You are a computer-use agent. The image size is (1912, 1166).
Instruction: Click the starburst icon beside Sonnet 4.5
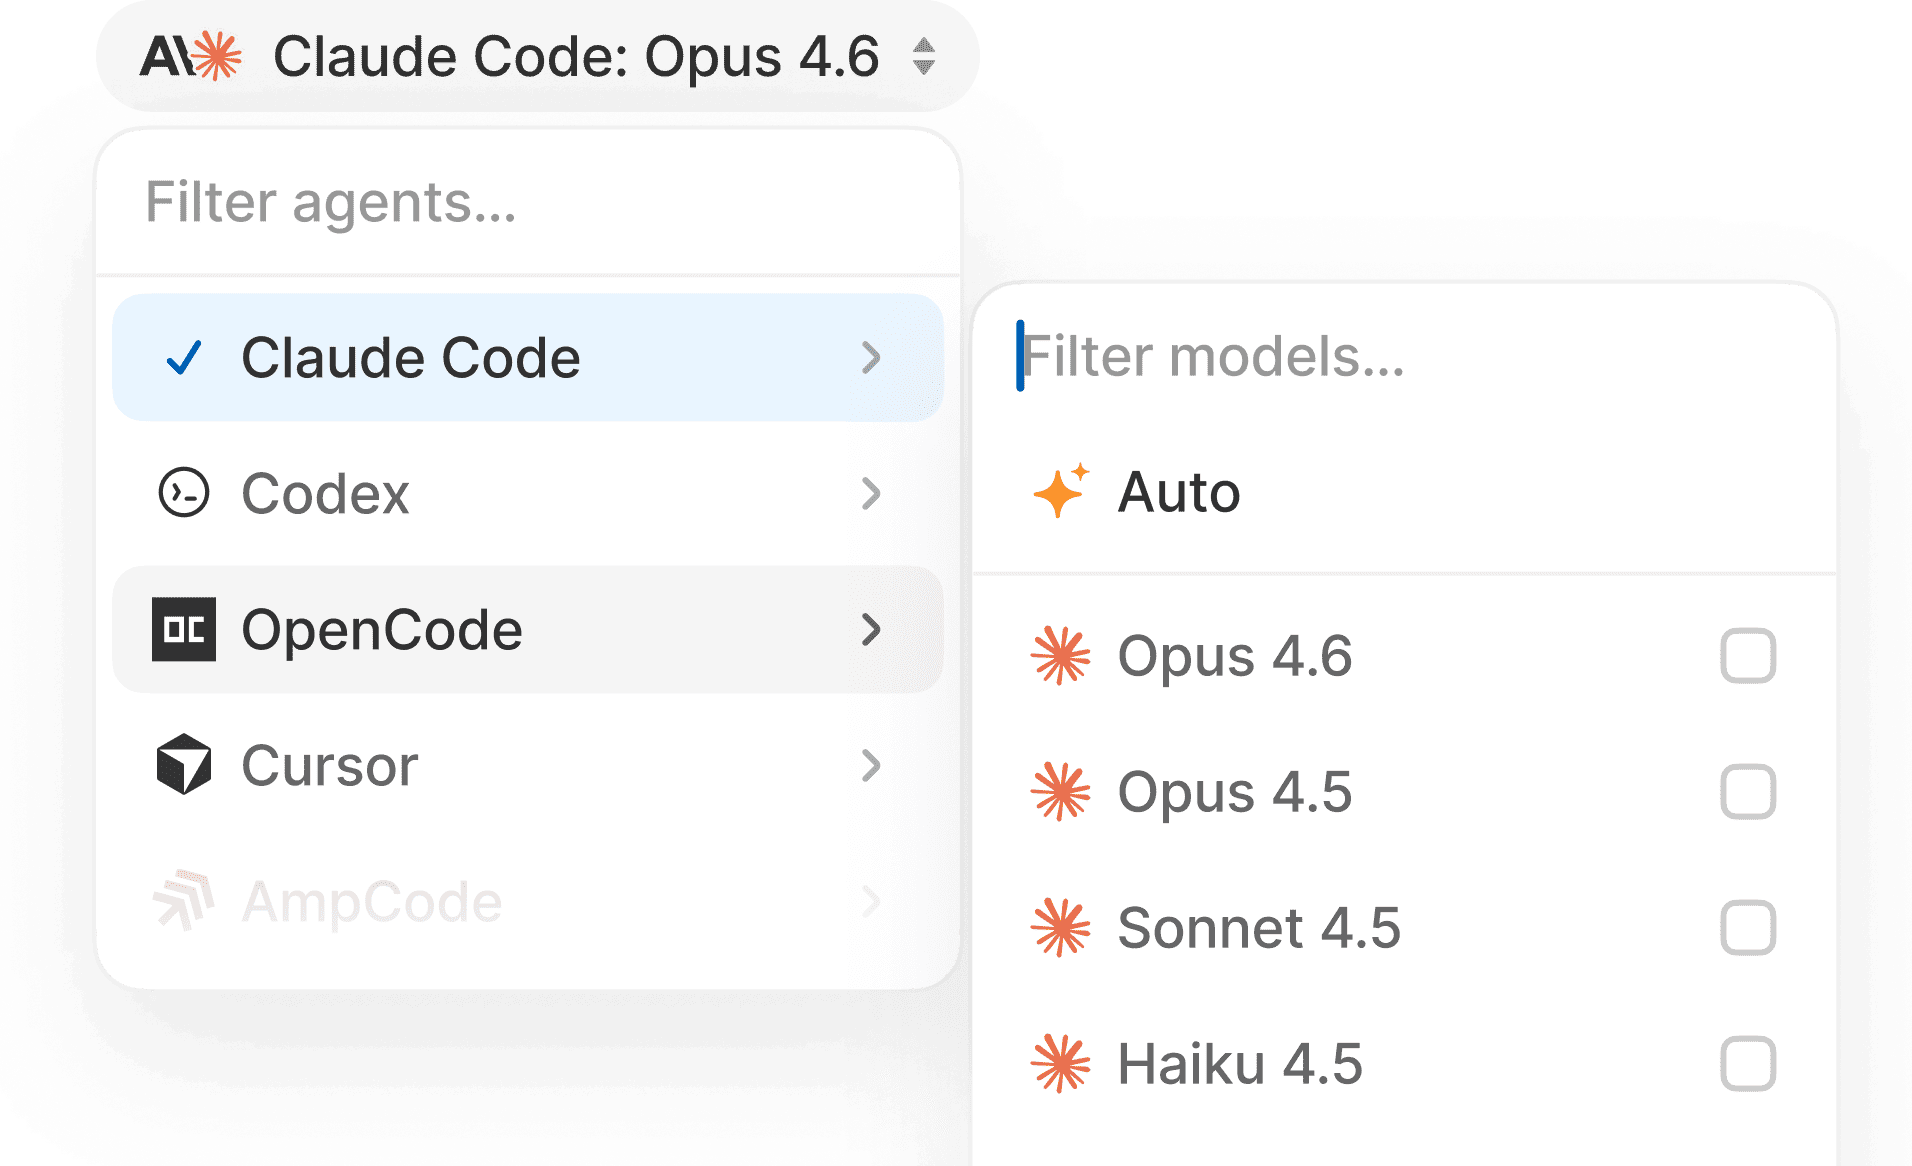pos(1060,928)
